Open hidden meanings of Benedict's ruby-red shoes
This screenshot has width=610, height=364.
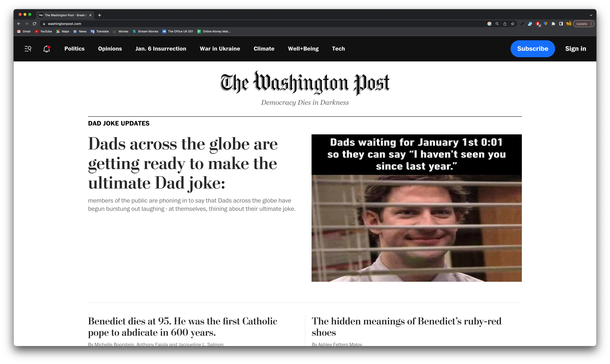point(407,327)
